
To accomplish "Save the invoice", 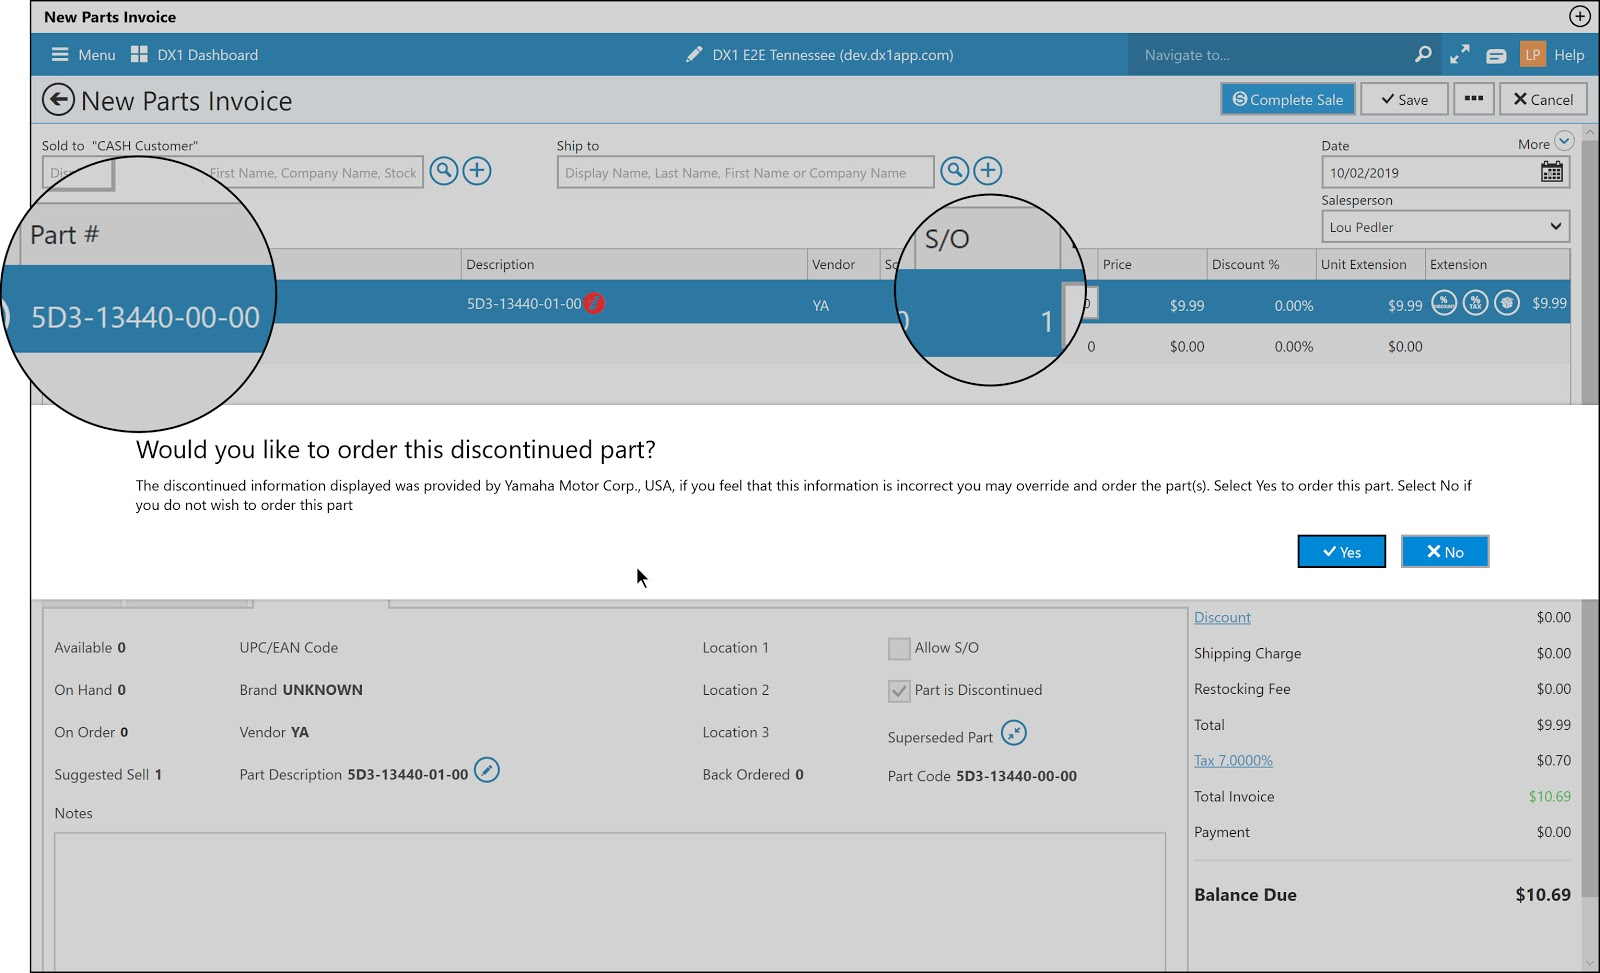I will point(1404,99).
